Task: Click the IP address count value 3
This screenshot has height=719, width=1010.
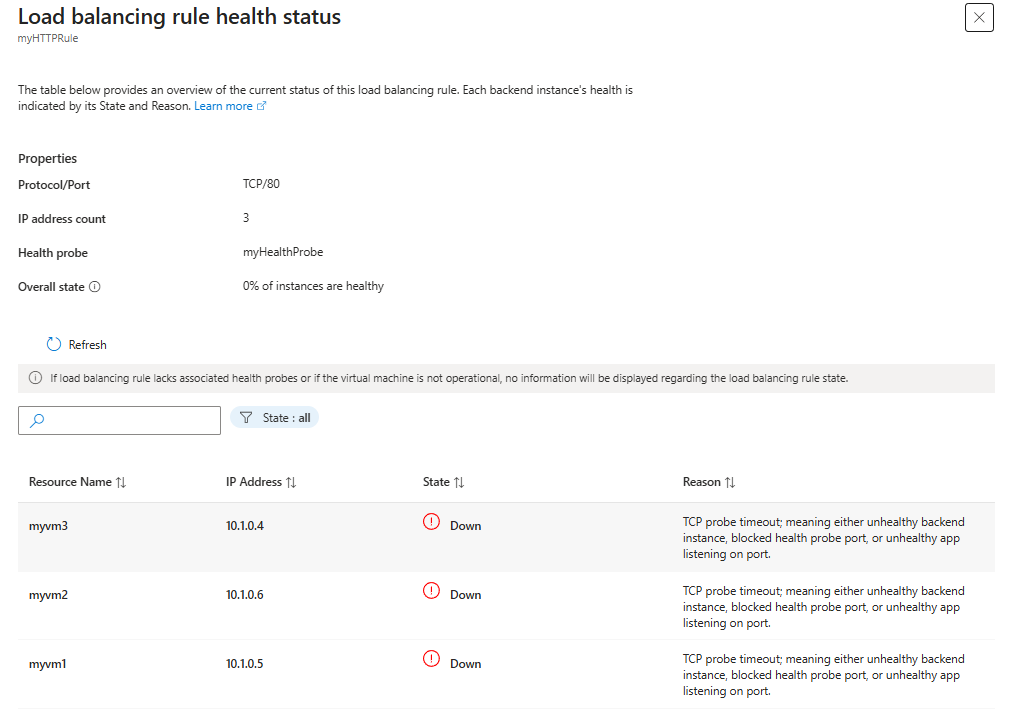Action: [x=246, y=218]
